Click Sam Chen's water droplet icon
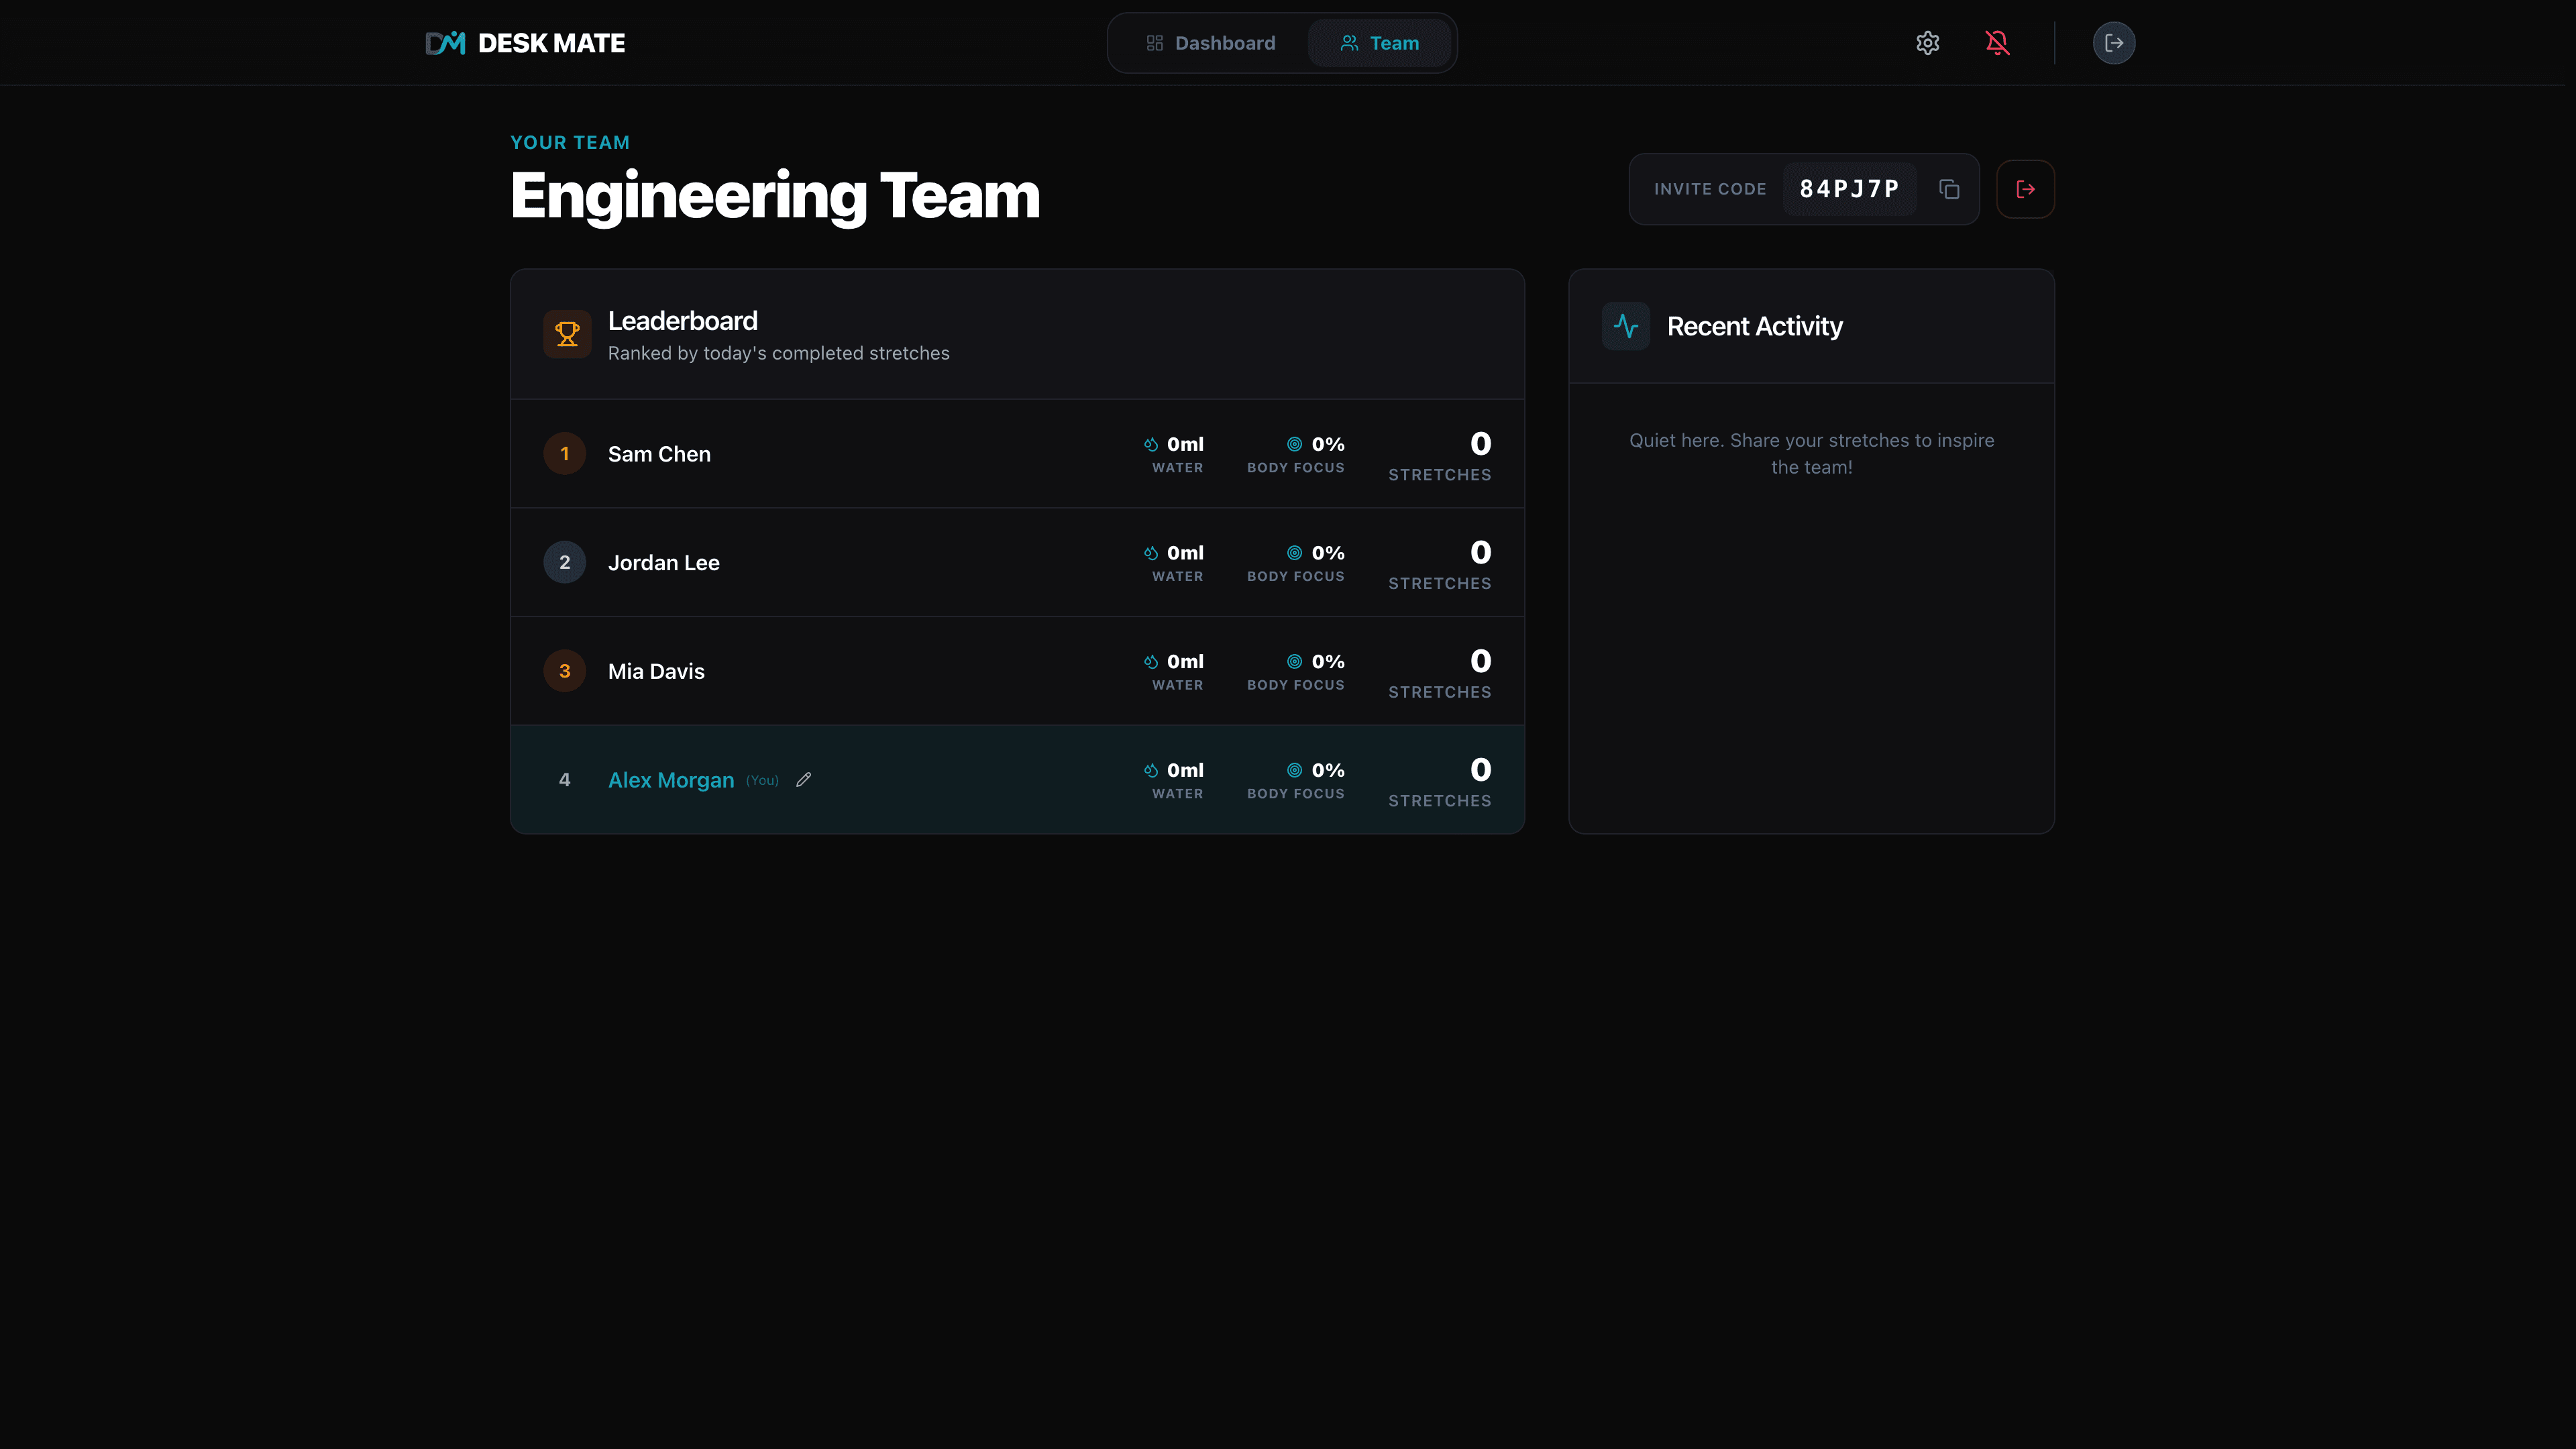The width and height of the screenshot is (2576, 1449). click(x=1151, y=444)
